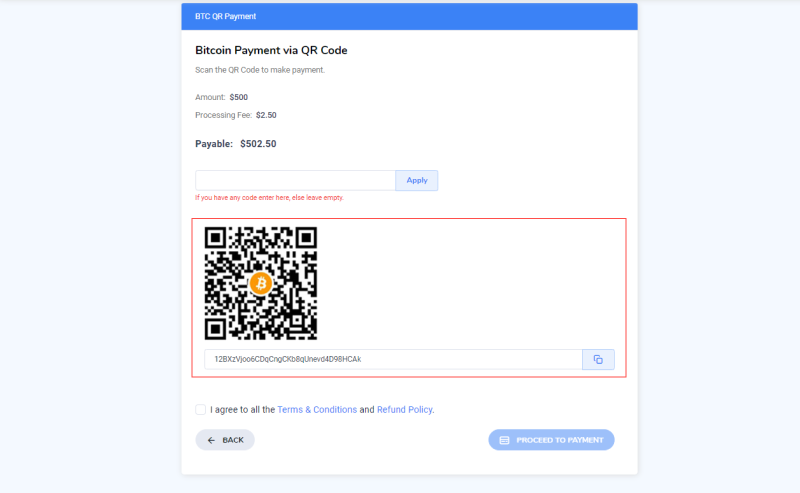Click the Processing Fee $2.50 line
800x493 pixels.
tap(236, 115)
